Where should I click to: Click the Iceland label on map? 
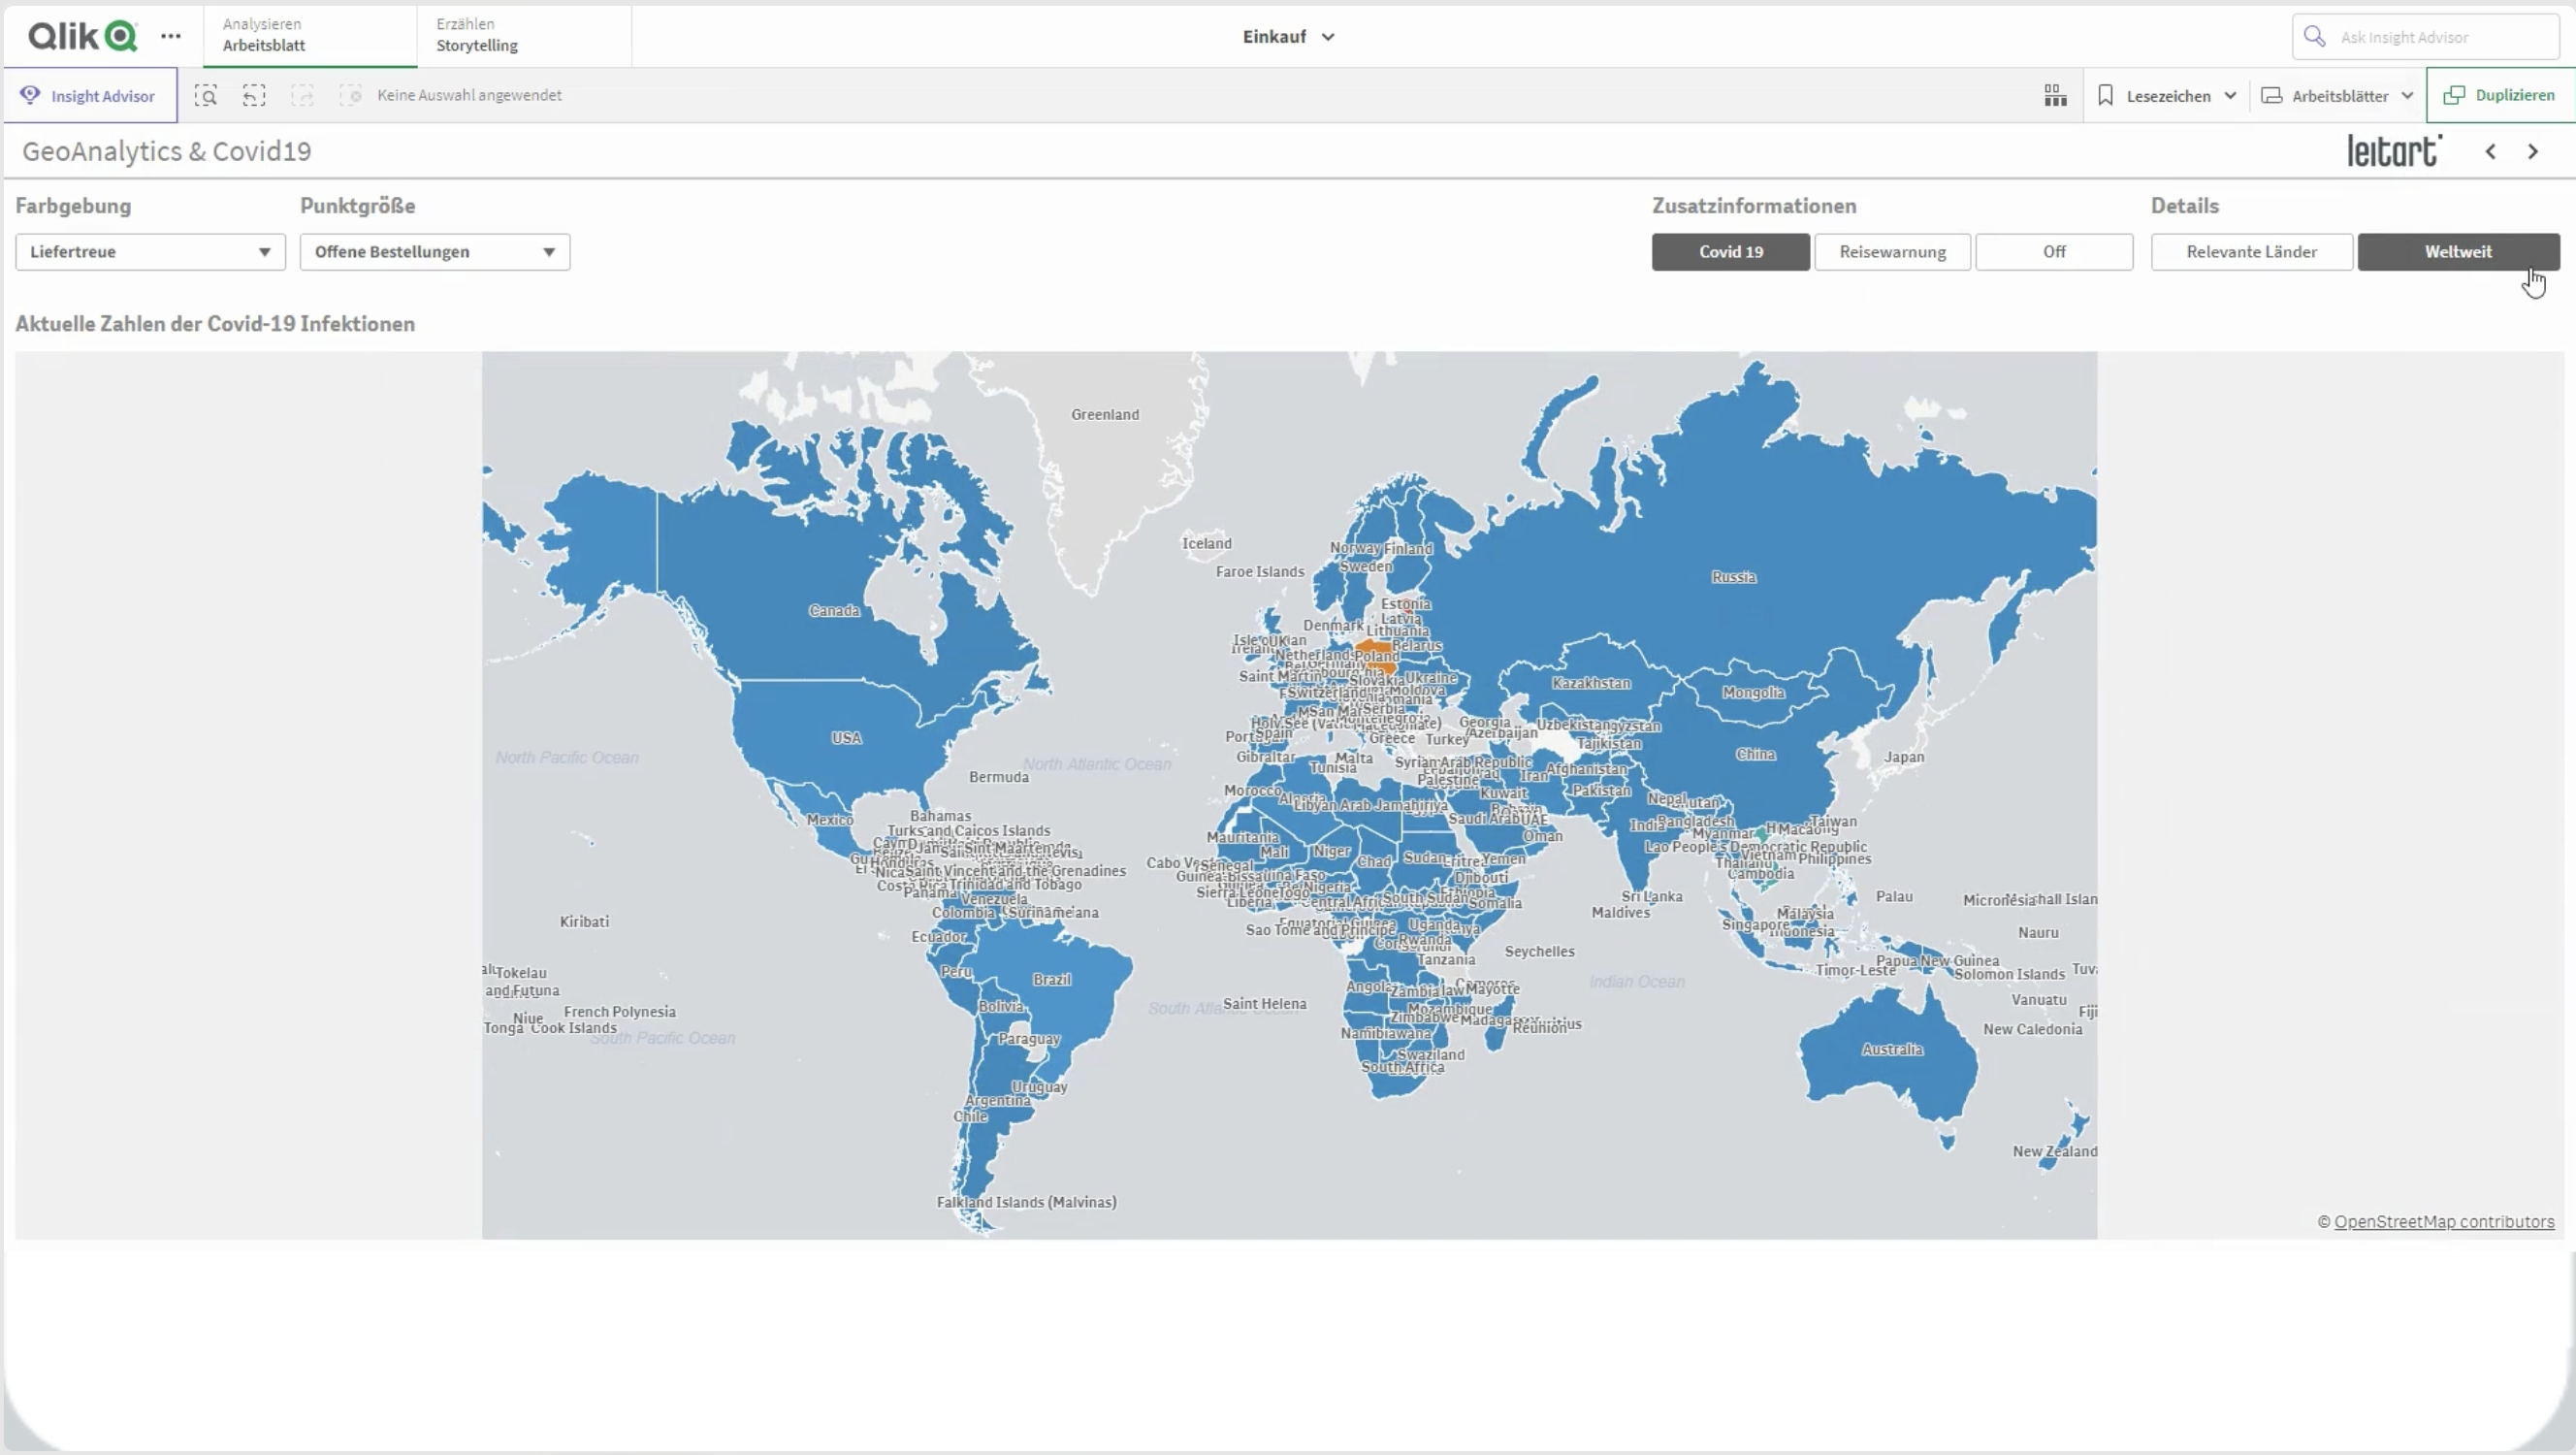[x=1207, y=543]
